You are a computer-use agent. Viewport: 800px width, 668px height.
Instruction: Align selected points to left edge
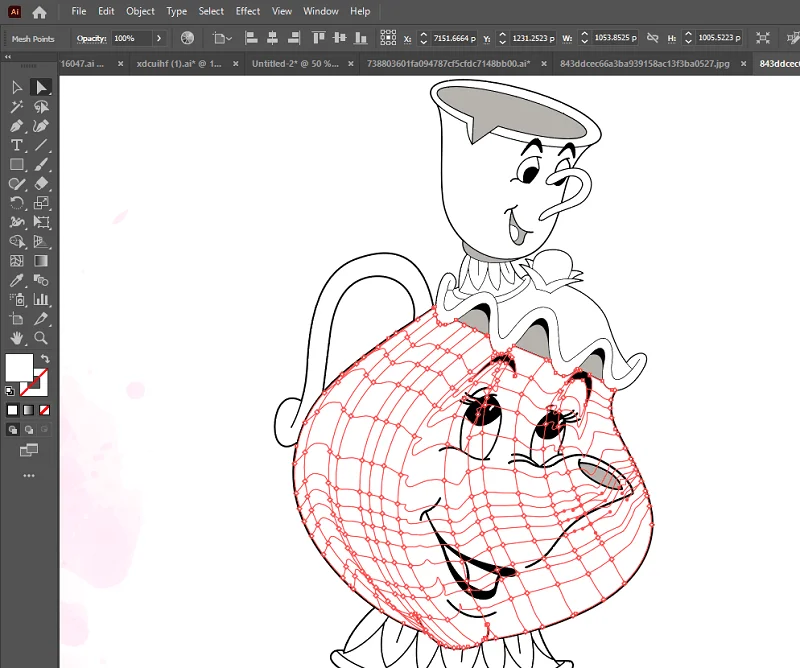(x=251, y=38)
